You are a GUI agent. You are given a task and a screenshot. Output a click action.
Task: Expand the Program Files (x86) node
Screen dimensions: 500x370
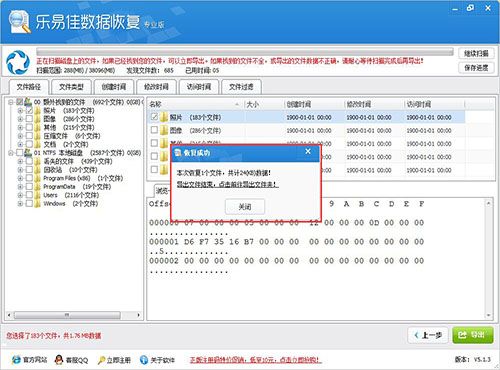pos(20,178)
